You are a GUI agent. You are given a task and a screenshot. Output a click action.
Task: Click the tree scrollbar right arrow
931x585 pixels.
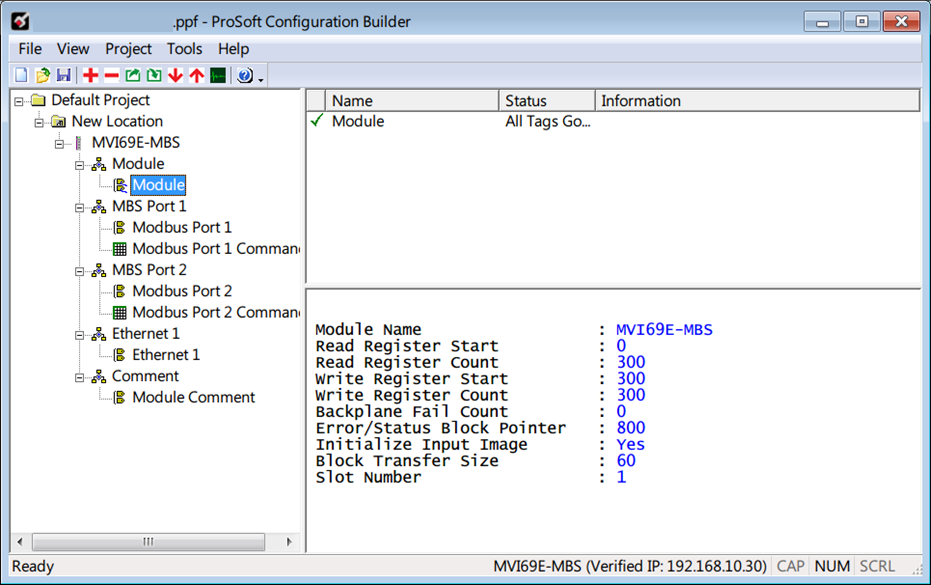coord(289,542)
